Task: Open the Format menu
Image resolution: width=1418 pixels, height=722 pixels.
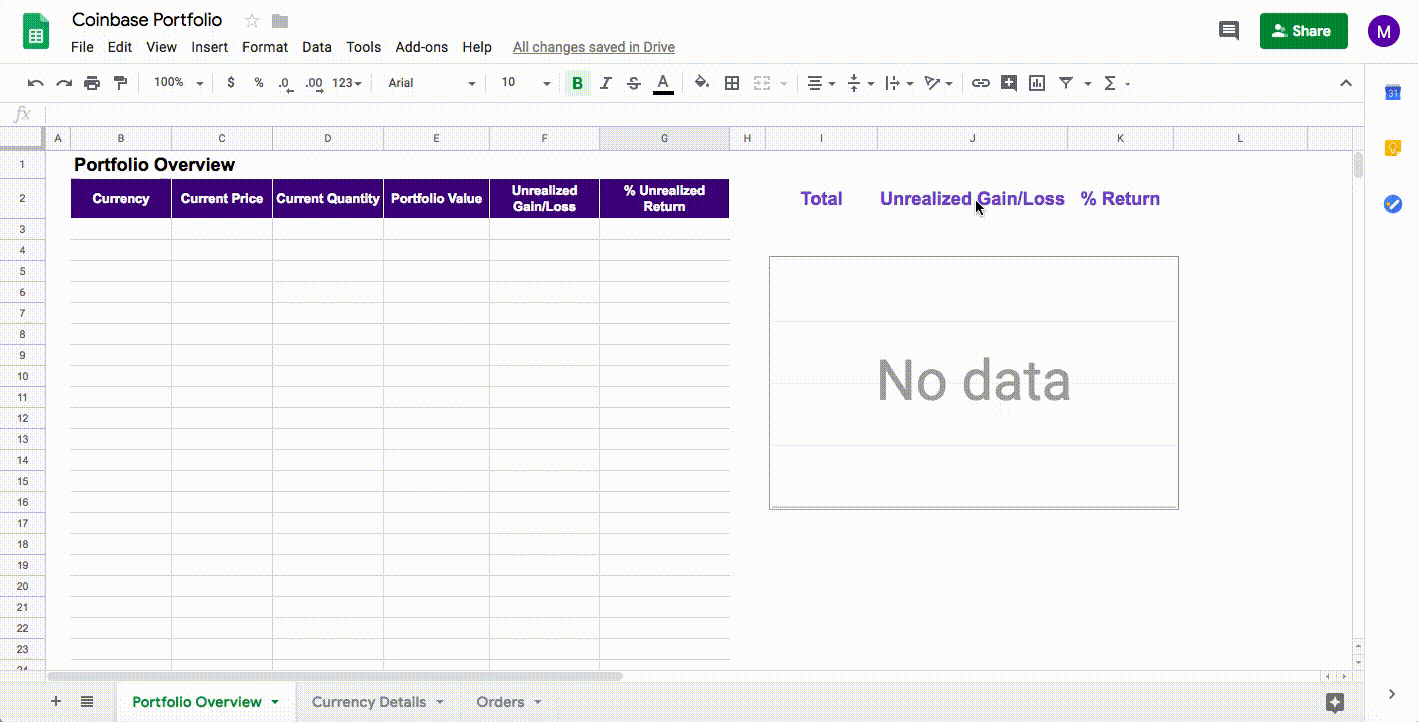Action: point(265,47)
